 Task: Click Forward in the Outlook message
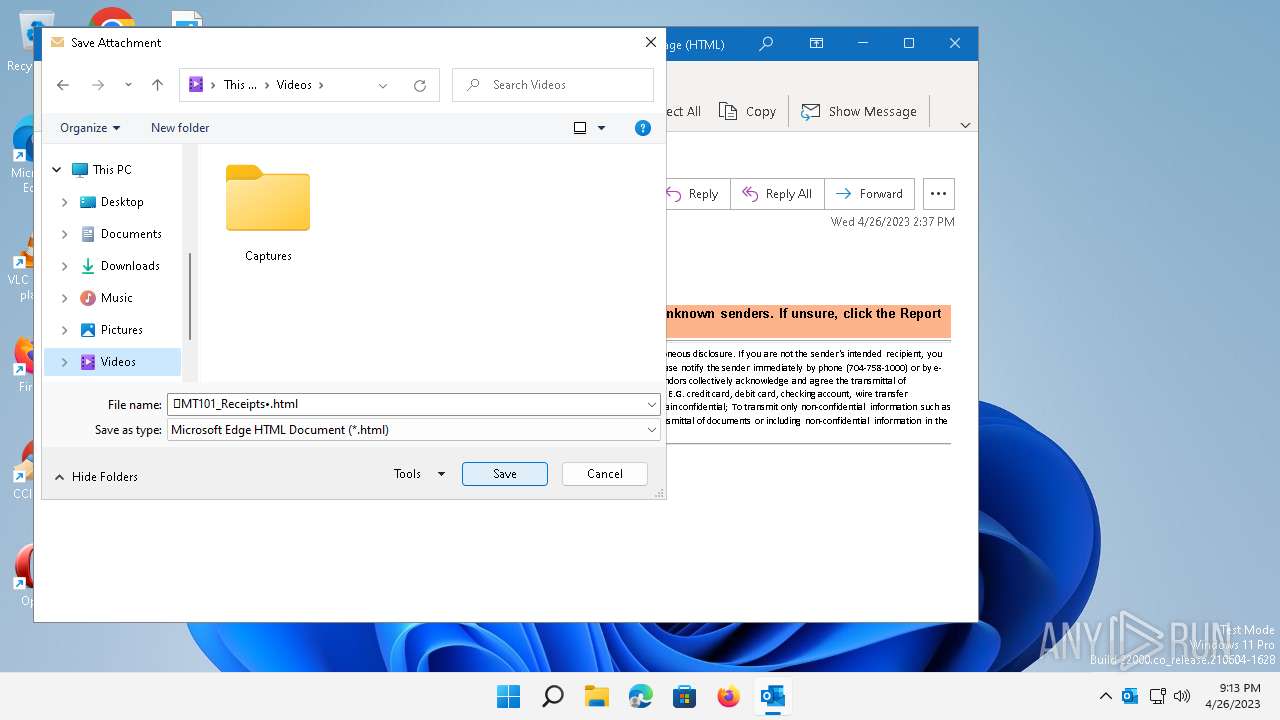[x=869, y=194]
